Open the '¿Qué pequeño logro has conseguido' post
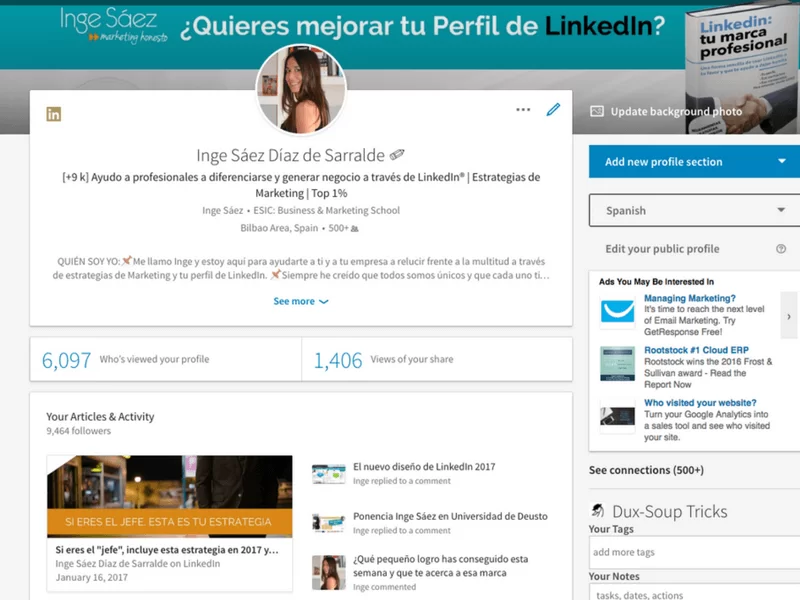The width and height of the screenshot is (800, 600). (x=440, y=566)
